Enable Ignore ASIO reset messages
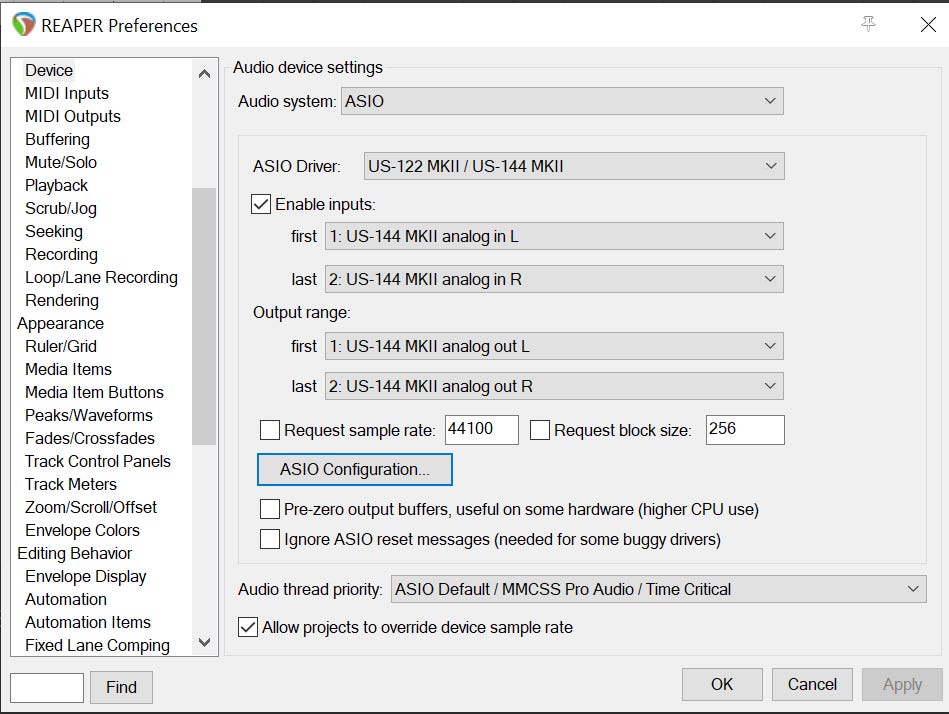The width and height of the screenshot is (949, 714). pyautogui.click(x=270, y=539)
